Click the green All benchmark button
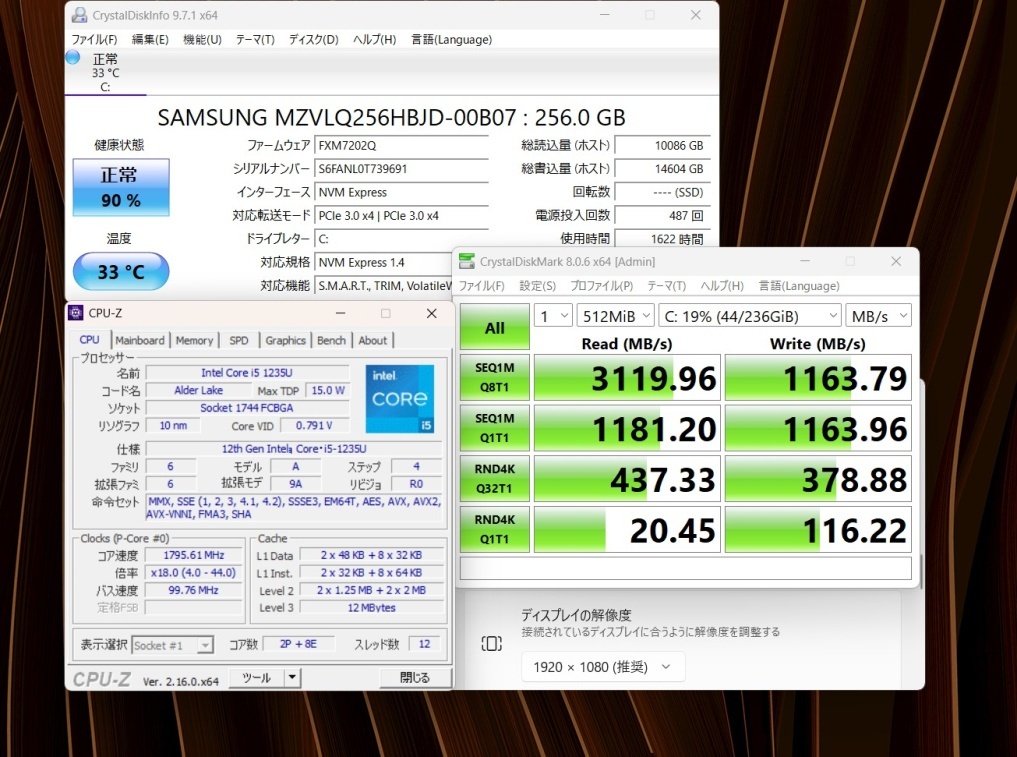 [x=495, y=327]
